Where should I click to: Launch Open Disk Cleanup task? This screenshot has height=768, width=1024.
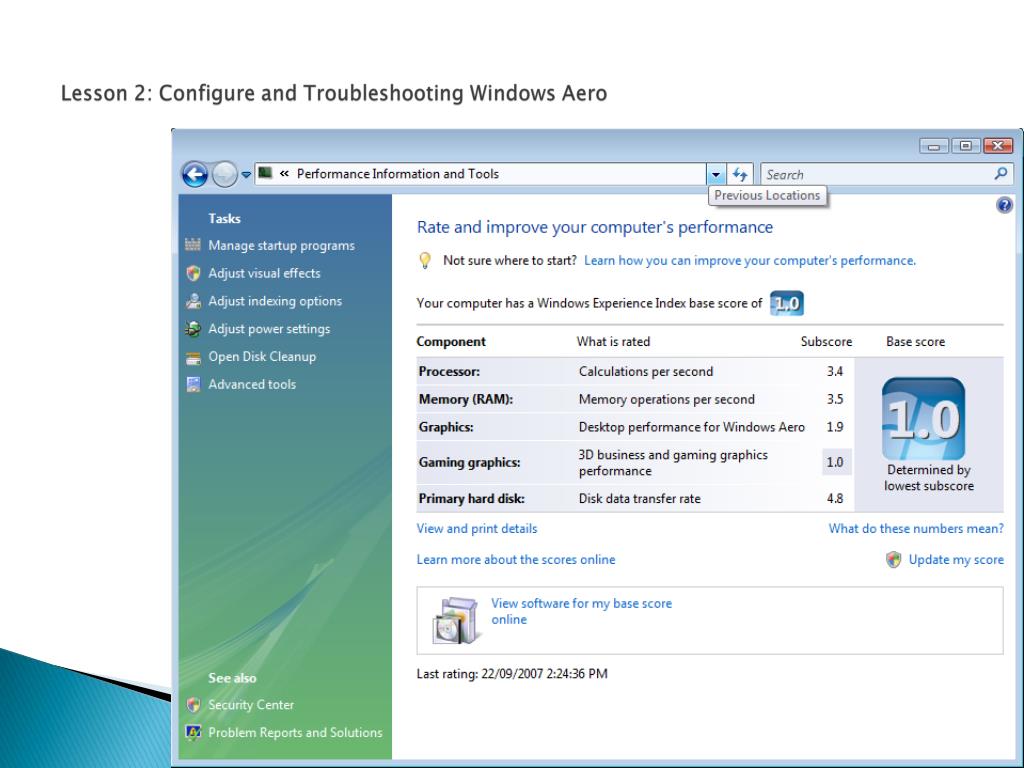(x=262, y=357)
